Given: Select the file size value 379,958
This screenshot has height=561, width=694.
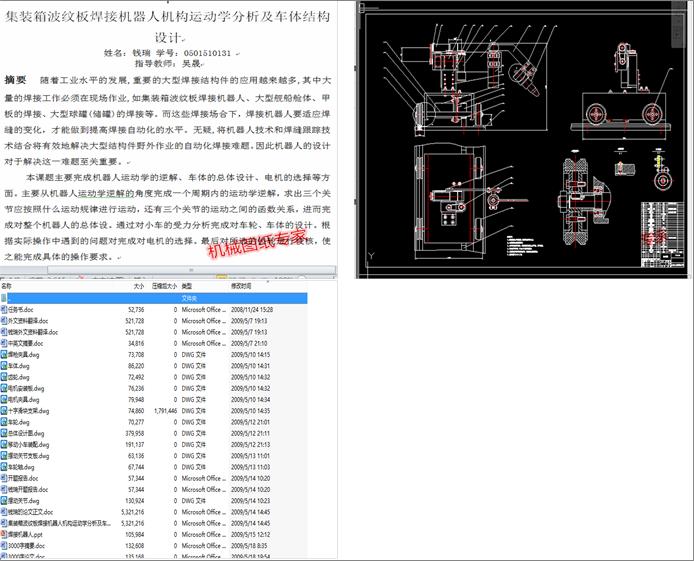Looking at the screenshot, I should [135, 433].
